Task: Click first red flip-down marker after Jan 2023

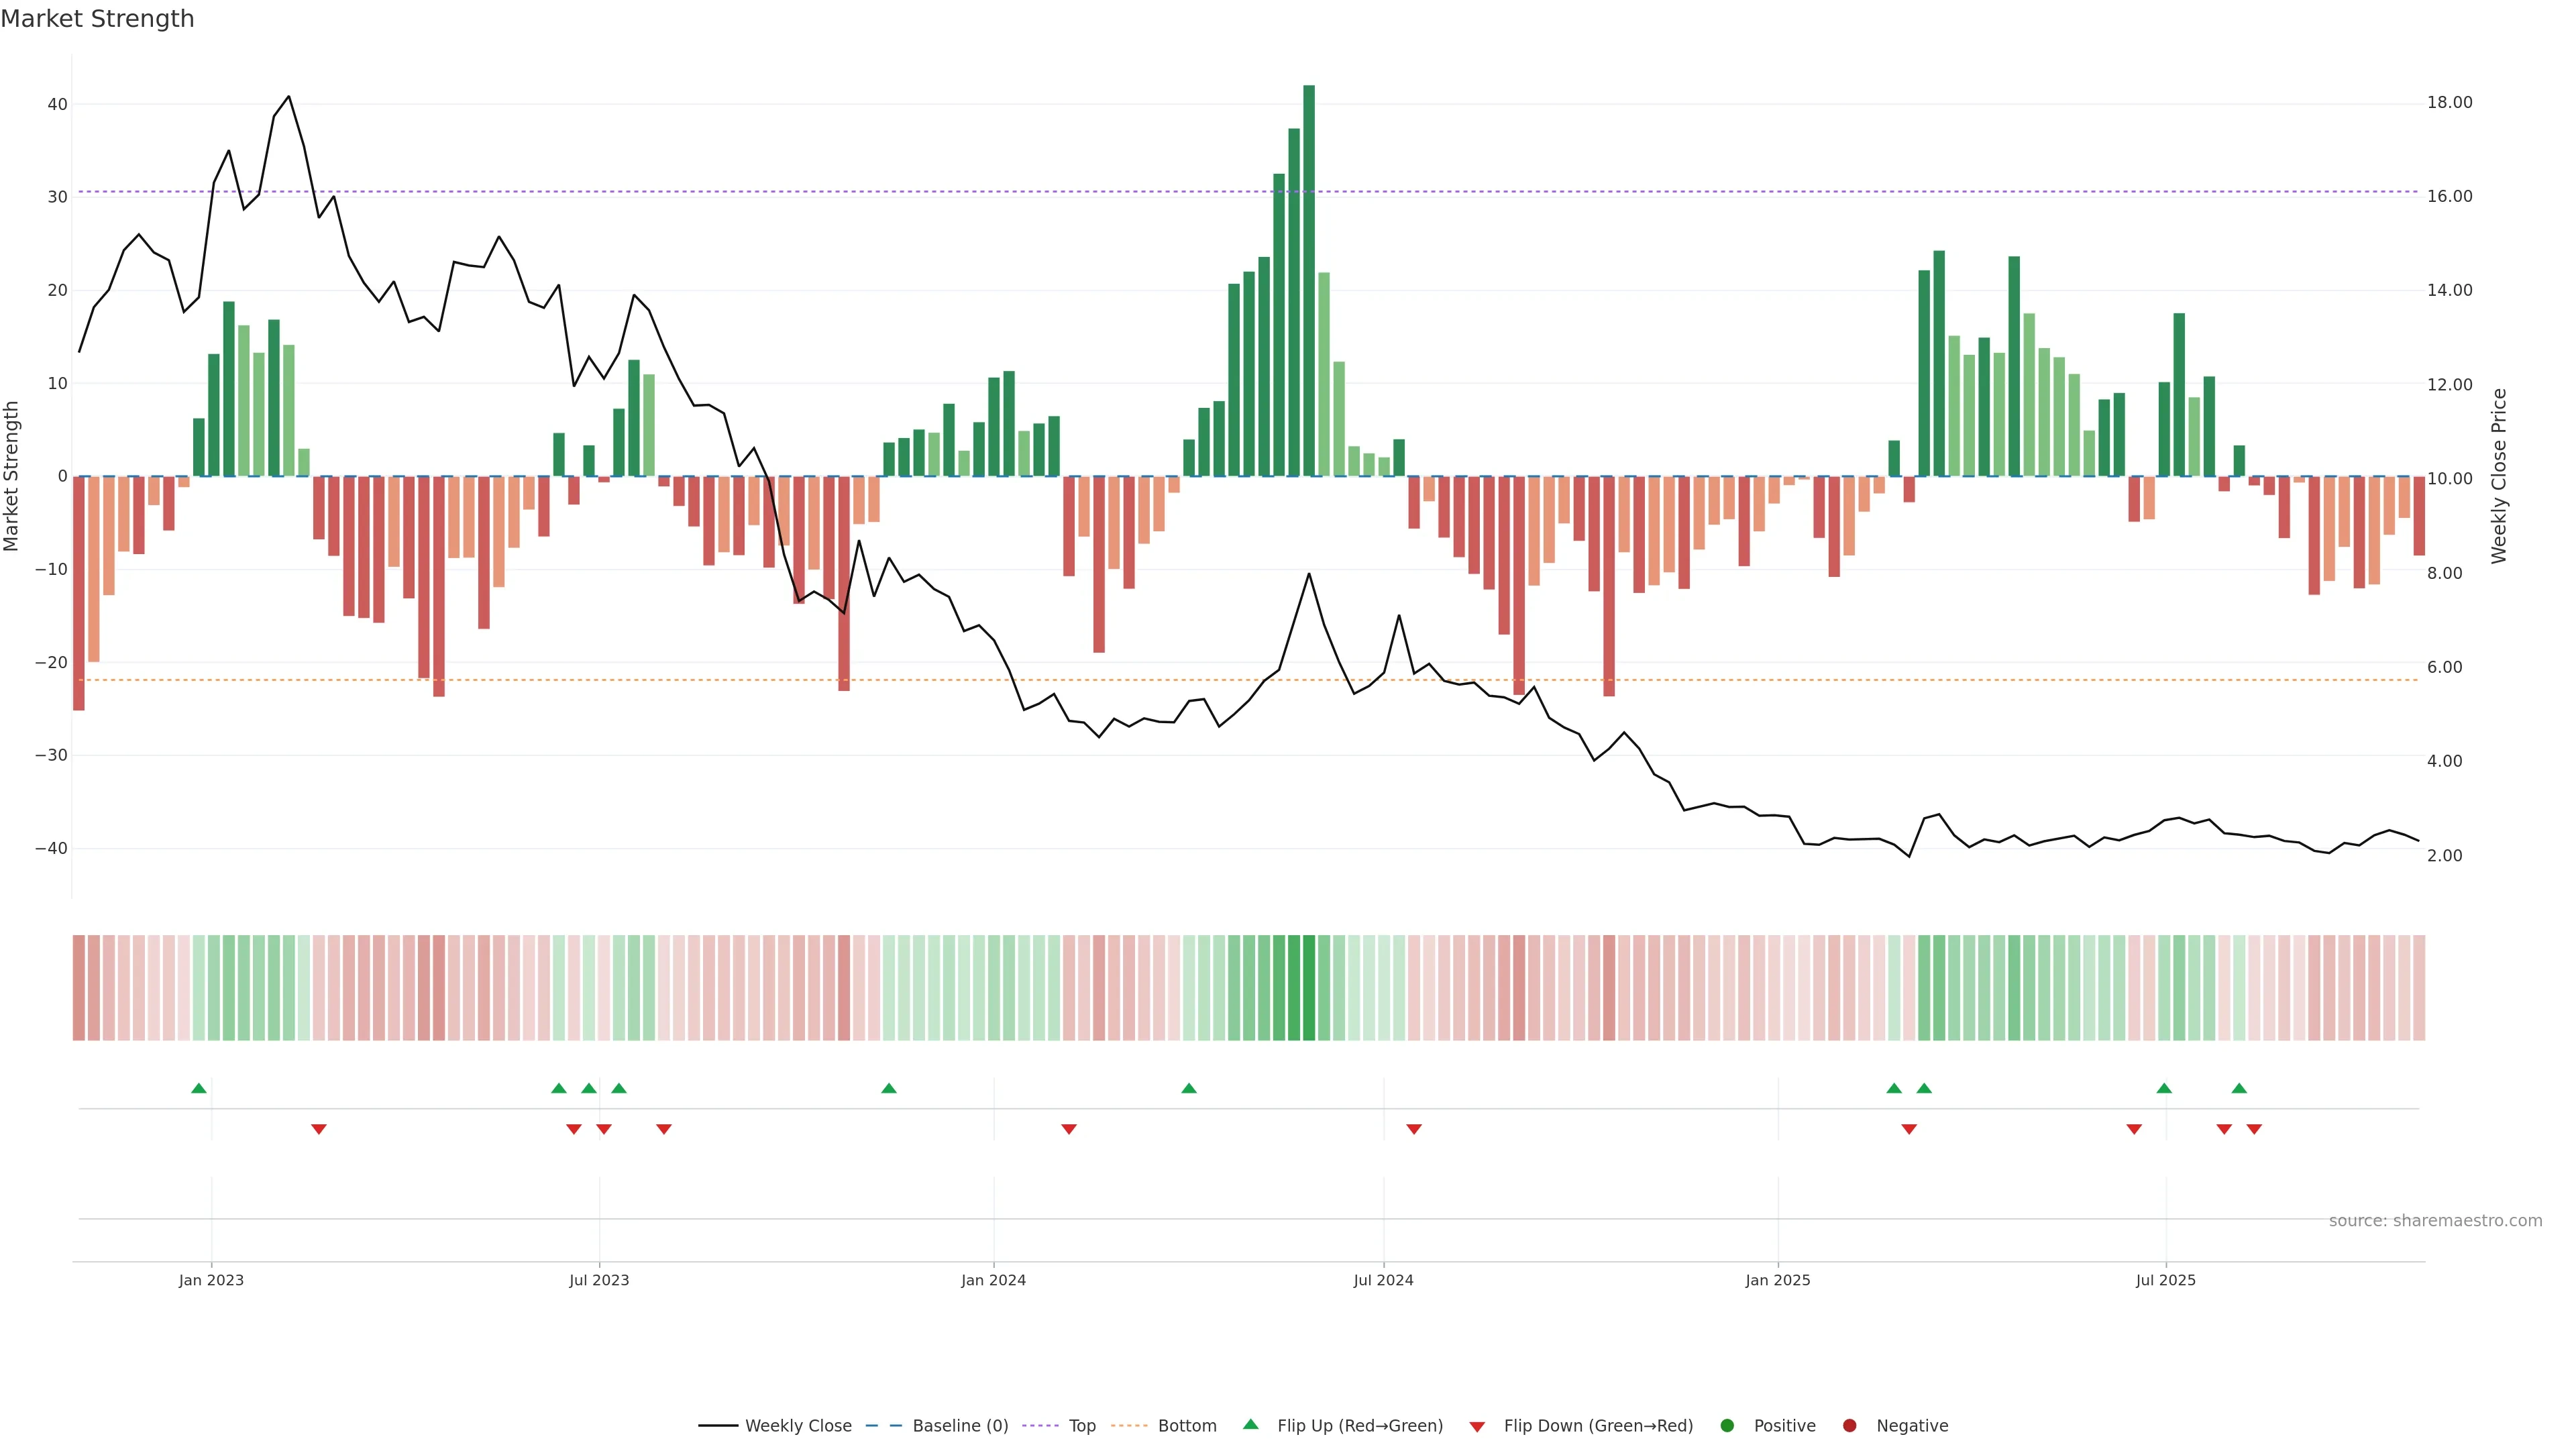Action: point(319,1129)
